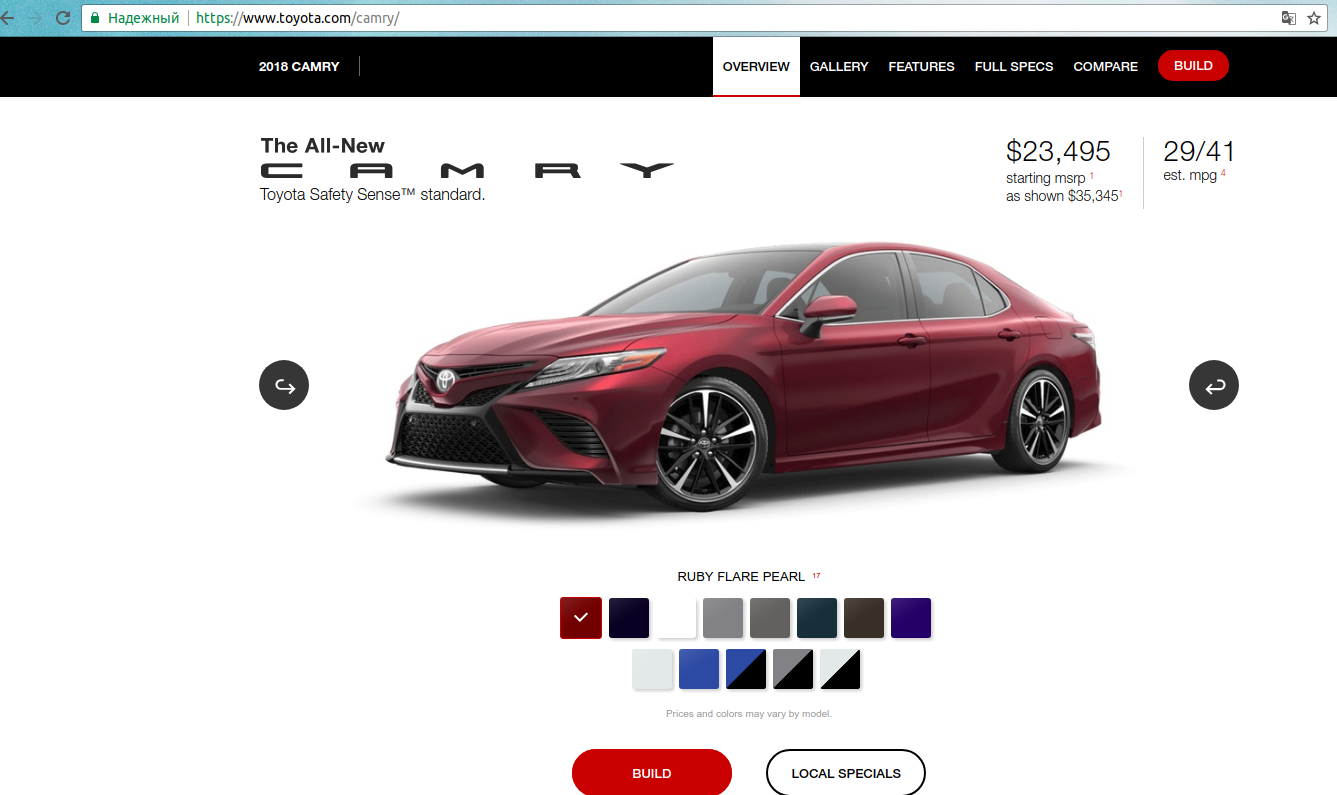Click the stylized CAMRY wordmark logo
Screen dimensions: 1337x795
tap(468, 170)
